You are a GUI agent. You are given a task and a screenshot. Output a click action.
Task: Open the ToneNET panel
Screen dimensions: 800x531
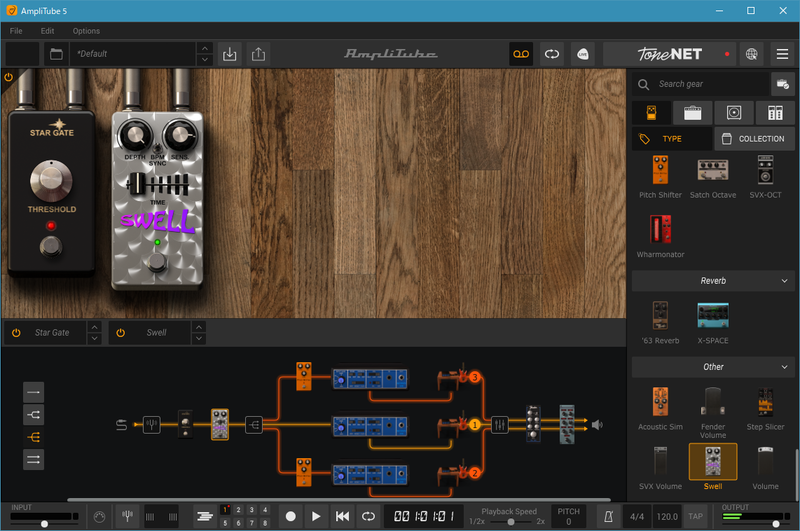tap(669, 54)
